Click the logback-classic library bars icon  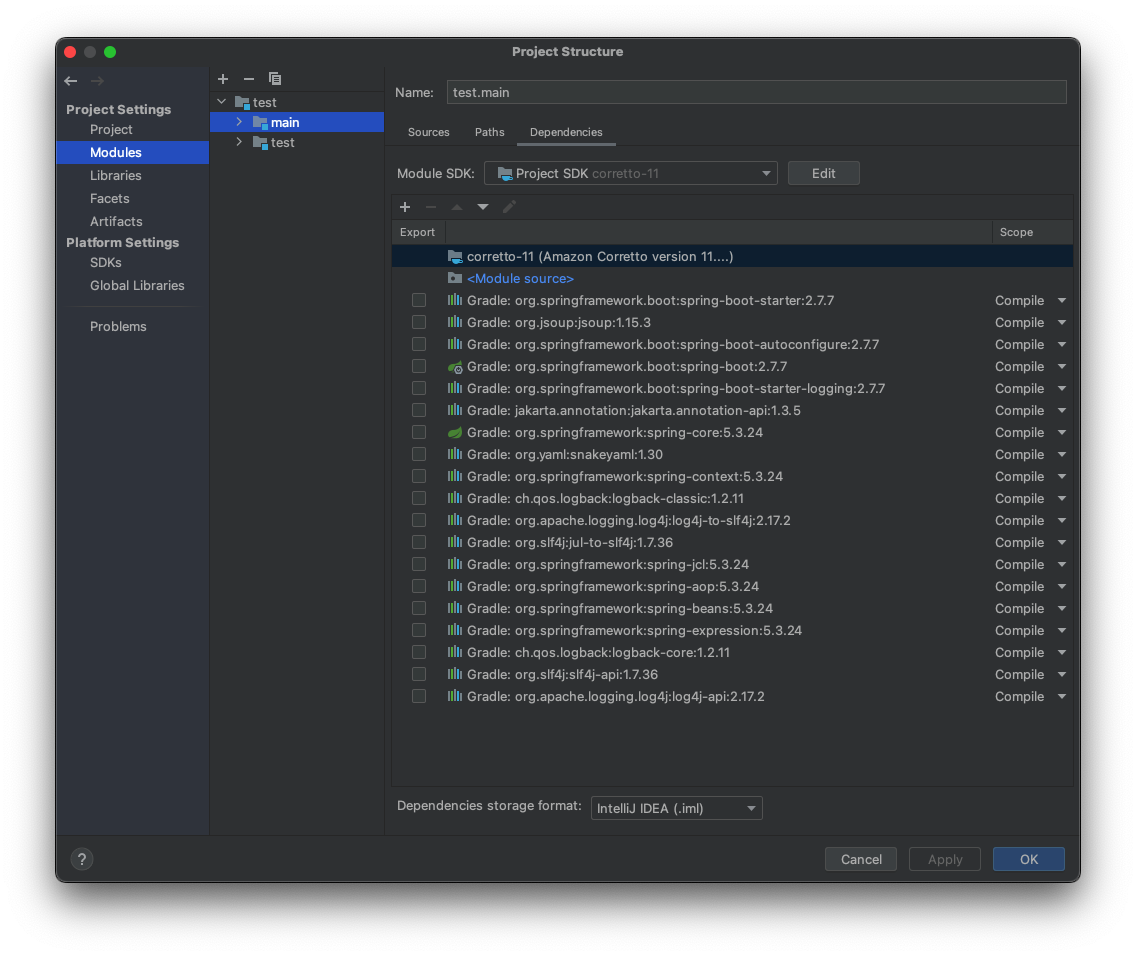point(455,498)
